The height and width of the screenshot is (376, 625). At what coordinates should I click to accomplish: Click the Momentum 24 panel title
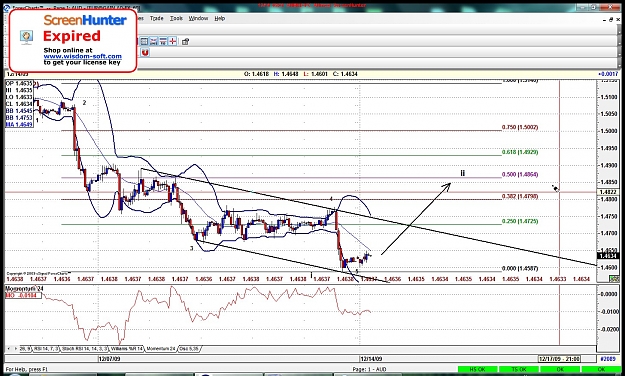tap(25, 288)
